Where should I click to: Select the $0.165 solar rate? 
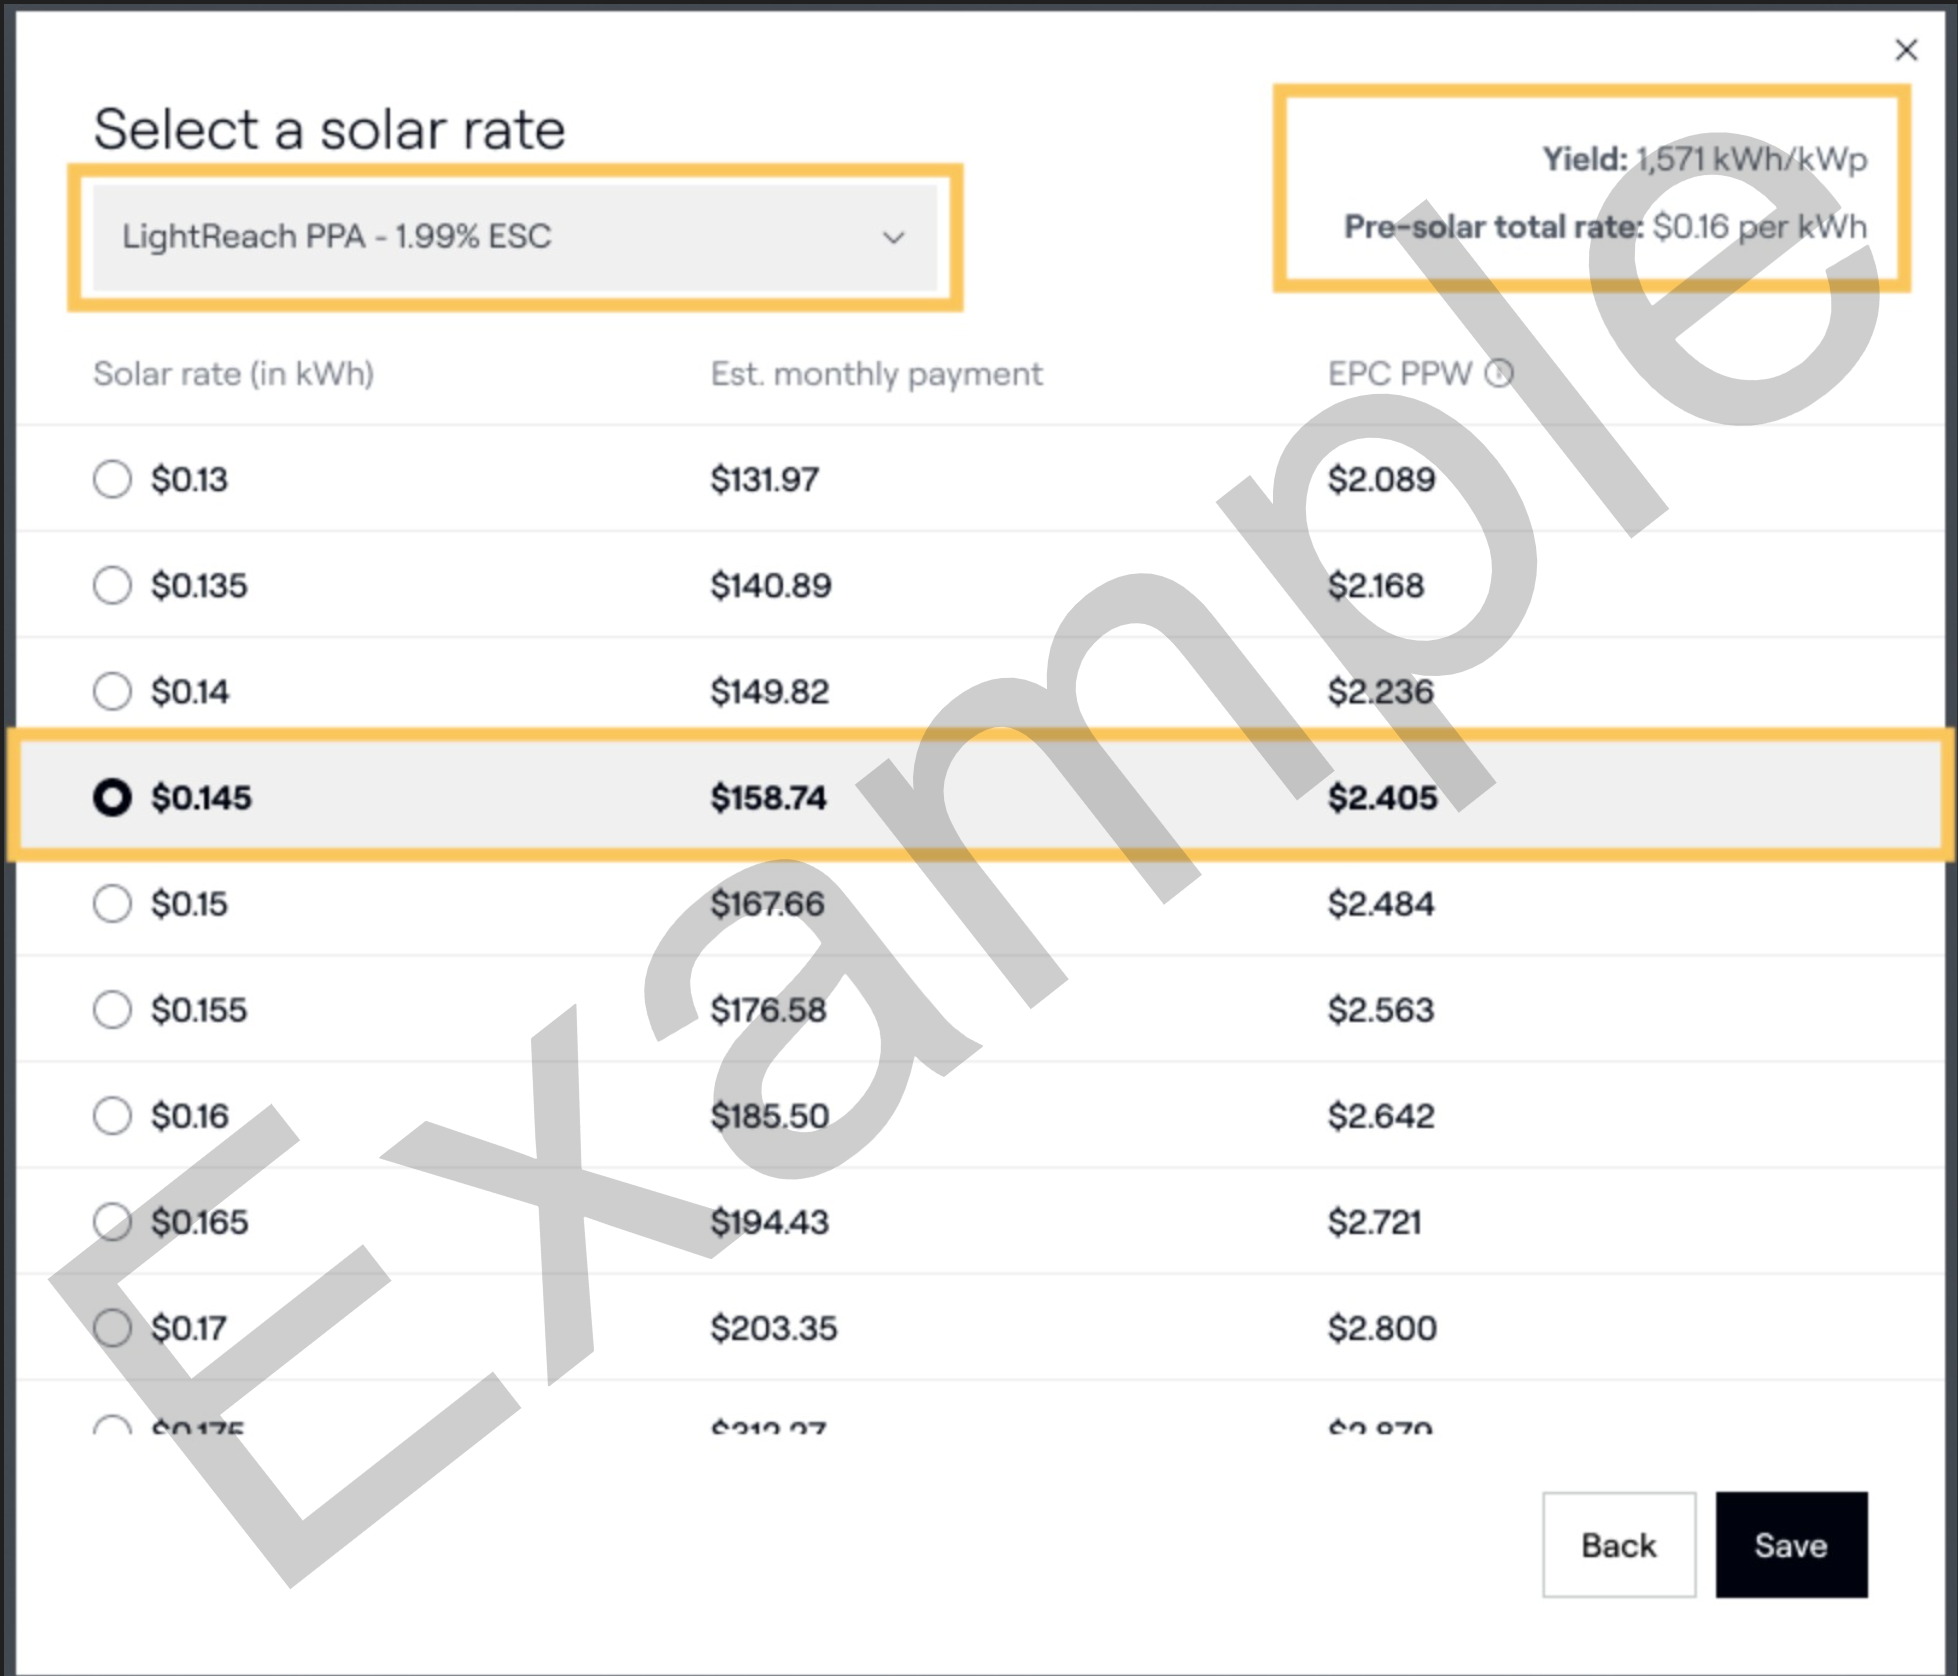112,1221
